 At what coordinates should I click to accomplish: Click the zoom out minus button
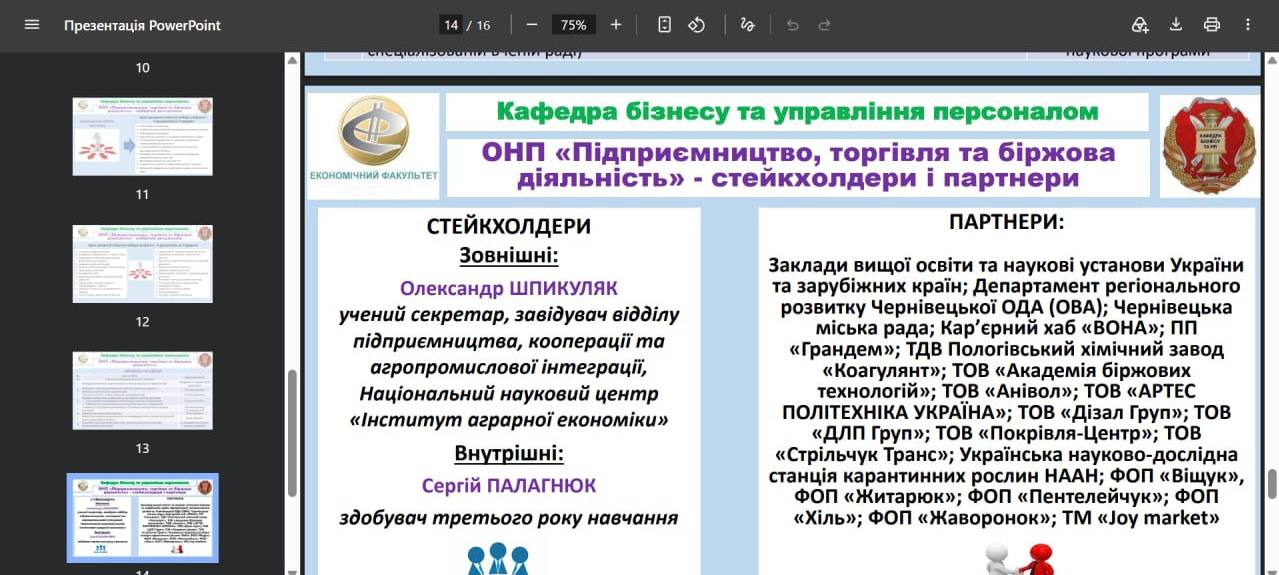point(532,25)
